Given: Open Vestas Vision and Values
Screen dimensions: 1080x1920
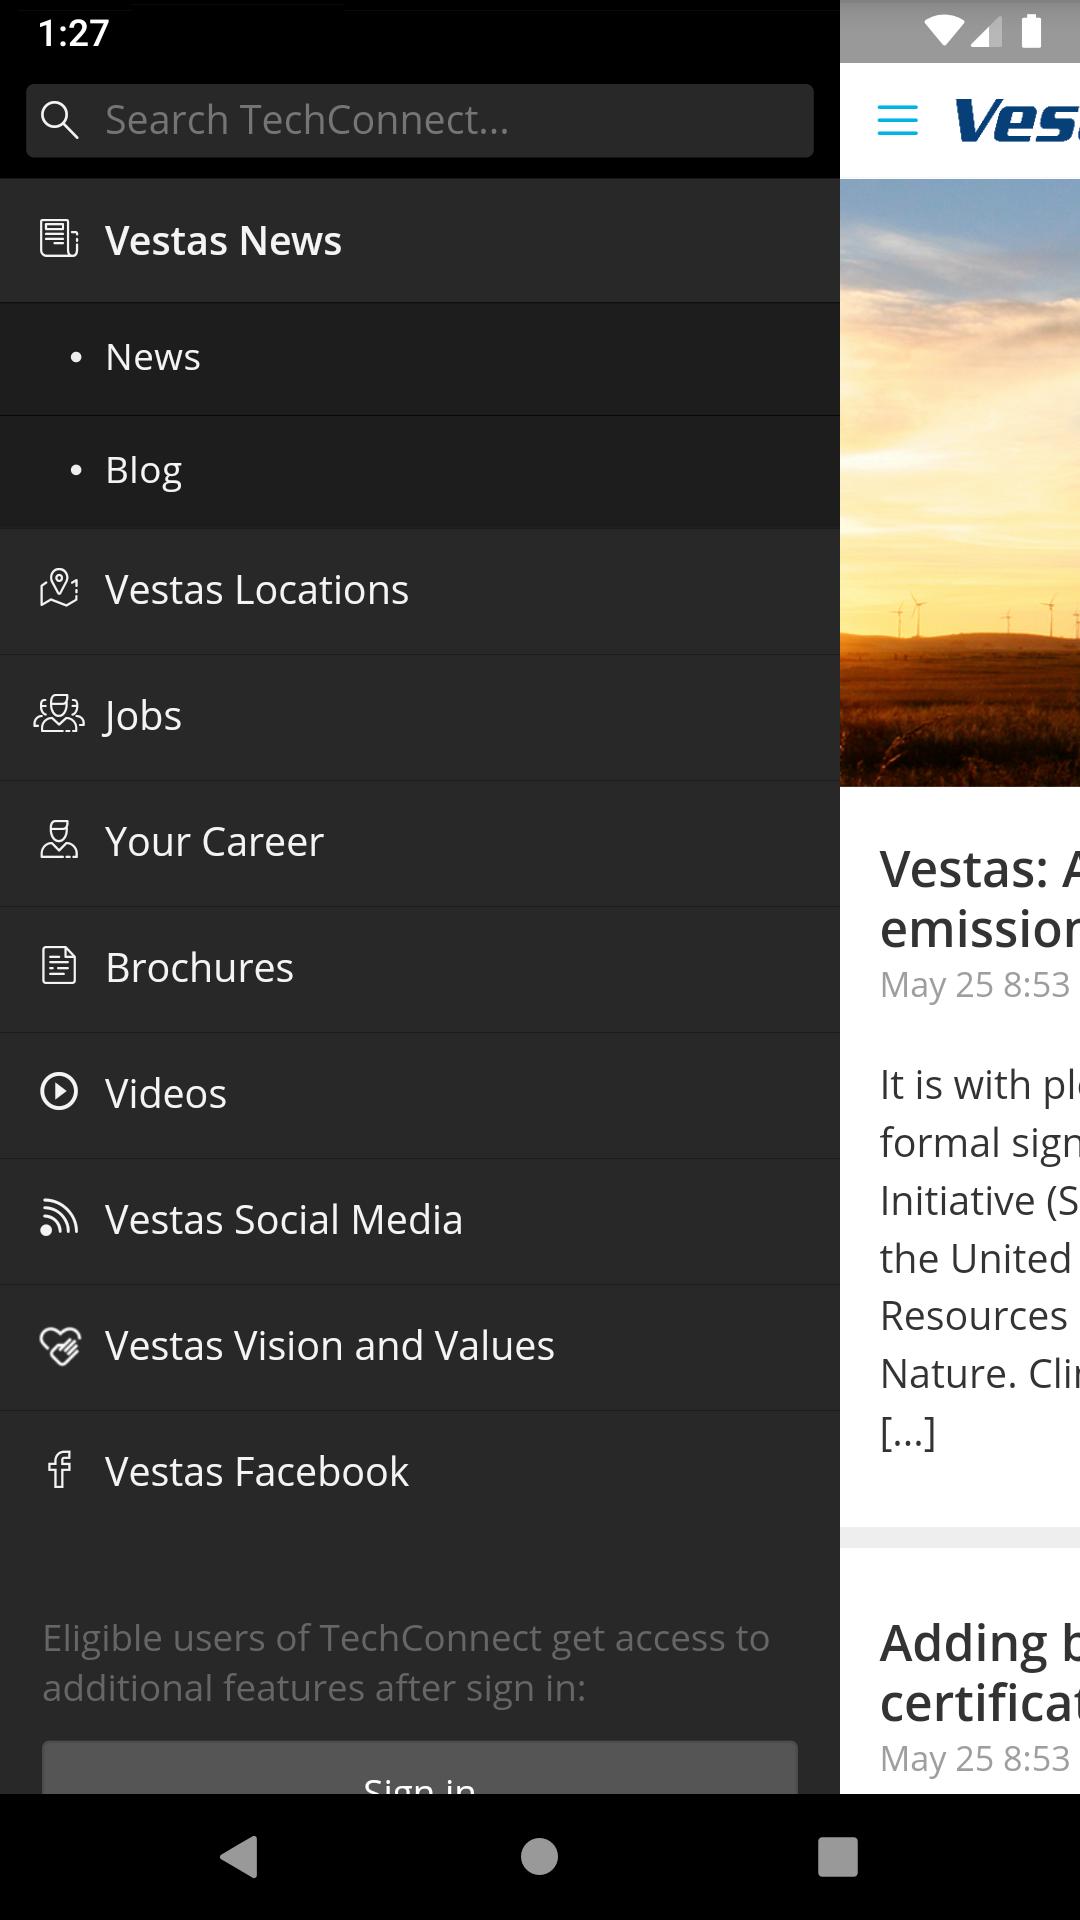Looking at the screenshot, I should point(420,1347).
